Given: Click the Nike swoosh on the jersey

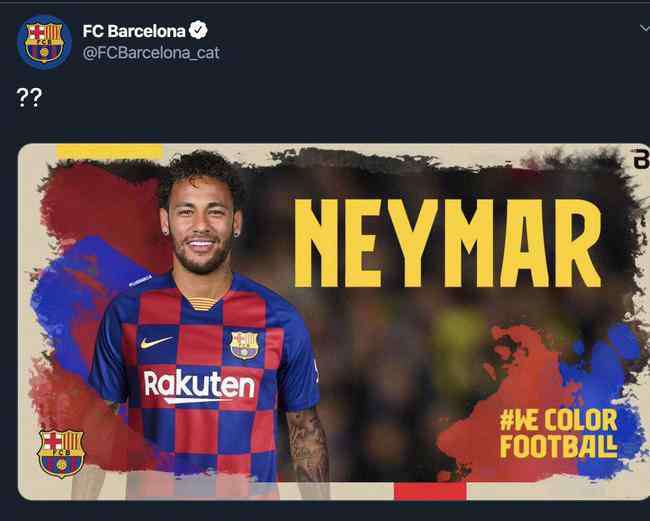Looking at the screenshot, I should coord(156,342).
